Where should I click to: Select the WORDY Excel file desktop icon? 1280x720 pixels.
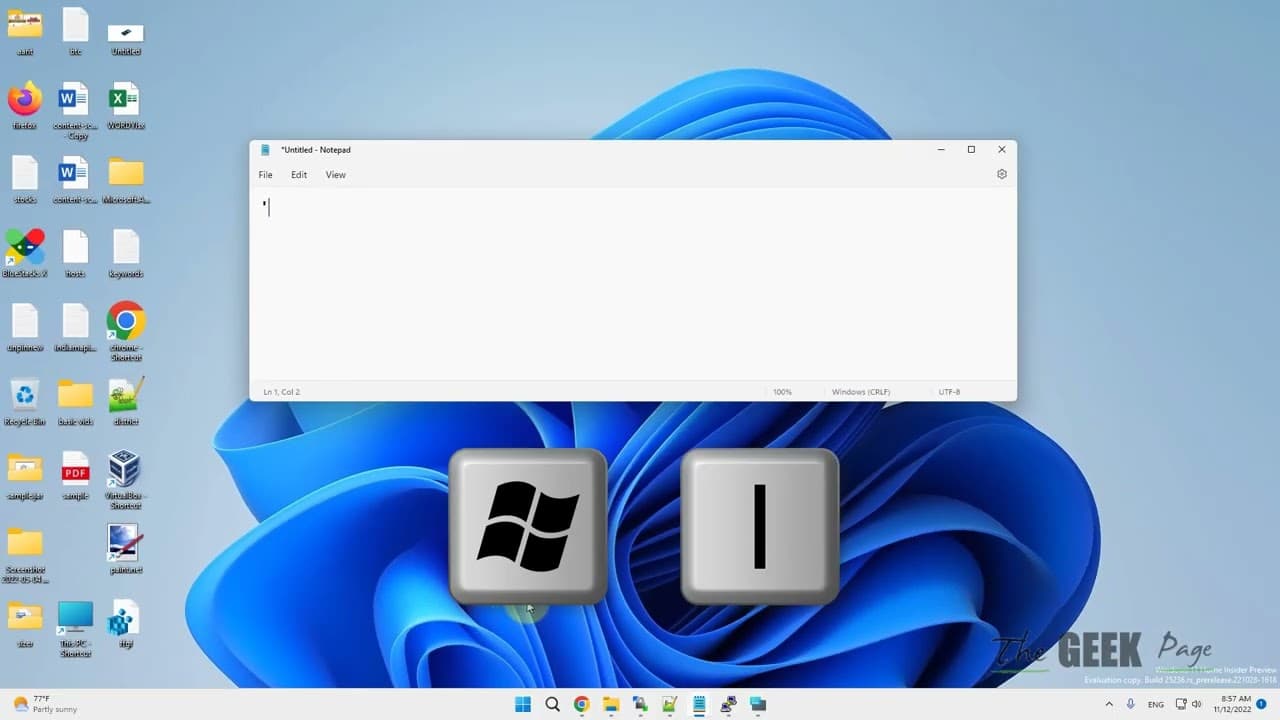click(x=126, y=105)
